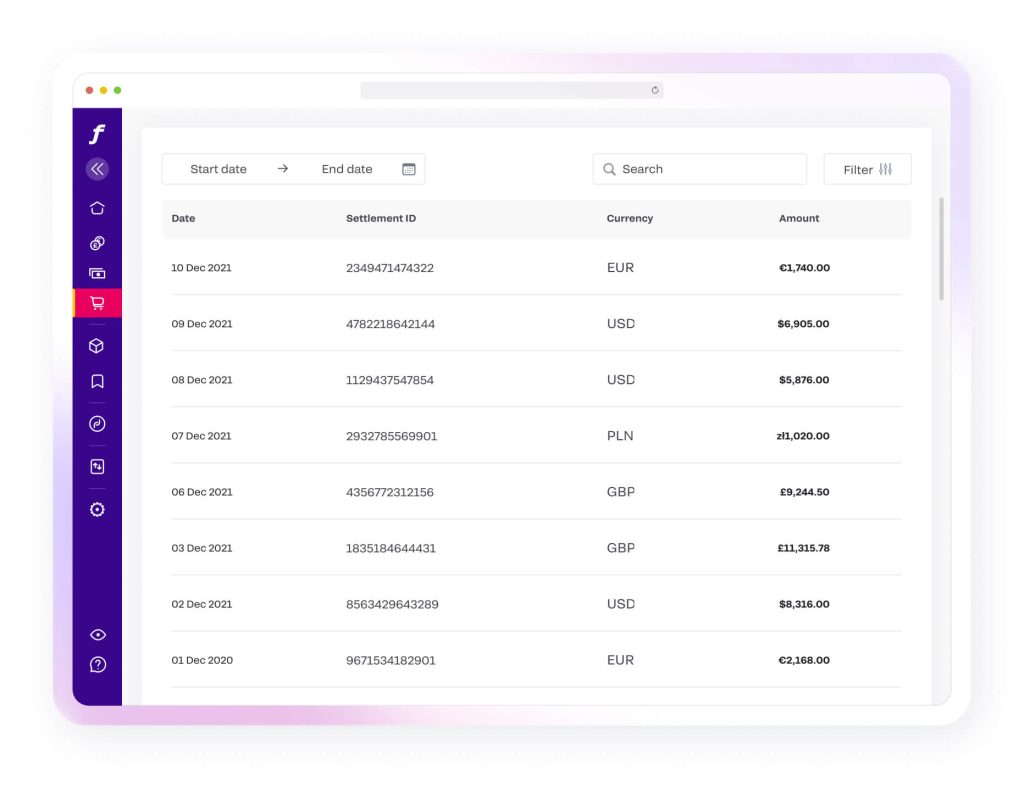Toggle the eye visibility icon
1024x792 pixels.
[97, 634]
